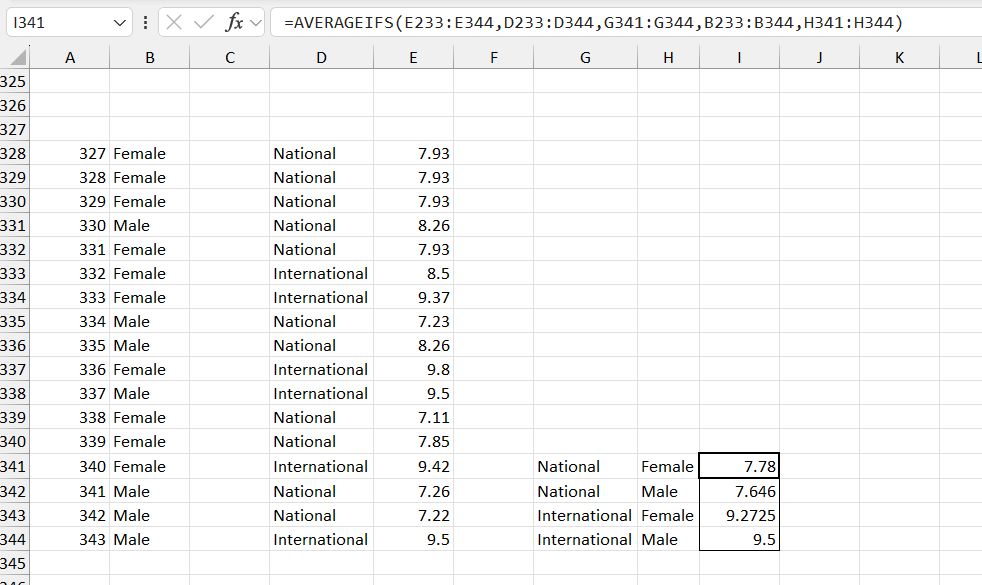Click the Select All corner triangle
Viewport: 982px width, 585px height.
tap(18, 58)
